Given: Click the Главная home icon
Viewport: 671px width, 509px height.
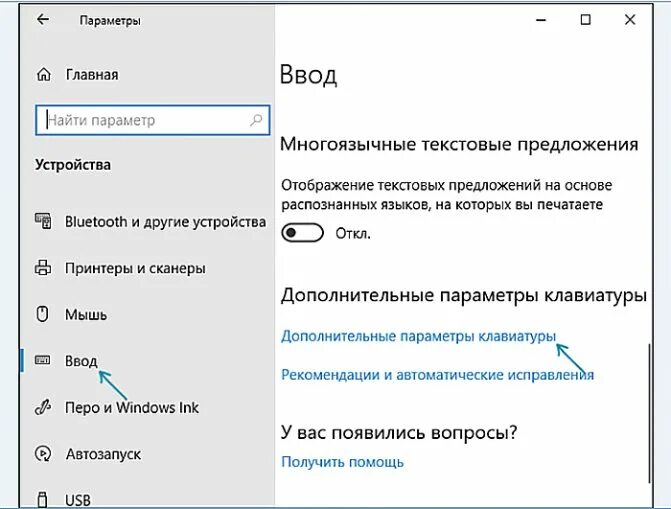Looking at the screenshot, I should click(x=43, y=74).
